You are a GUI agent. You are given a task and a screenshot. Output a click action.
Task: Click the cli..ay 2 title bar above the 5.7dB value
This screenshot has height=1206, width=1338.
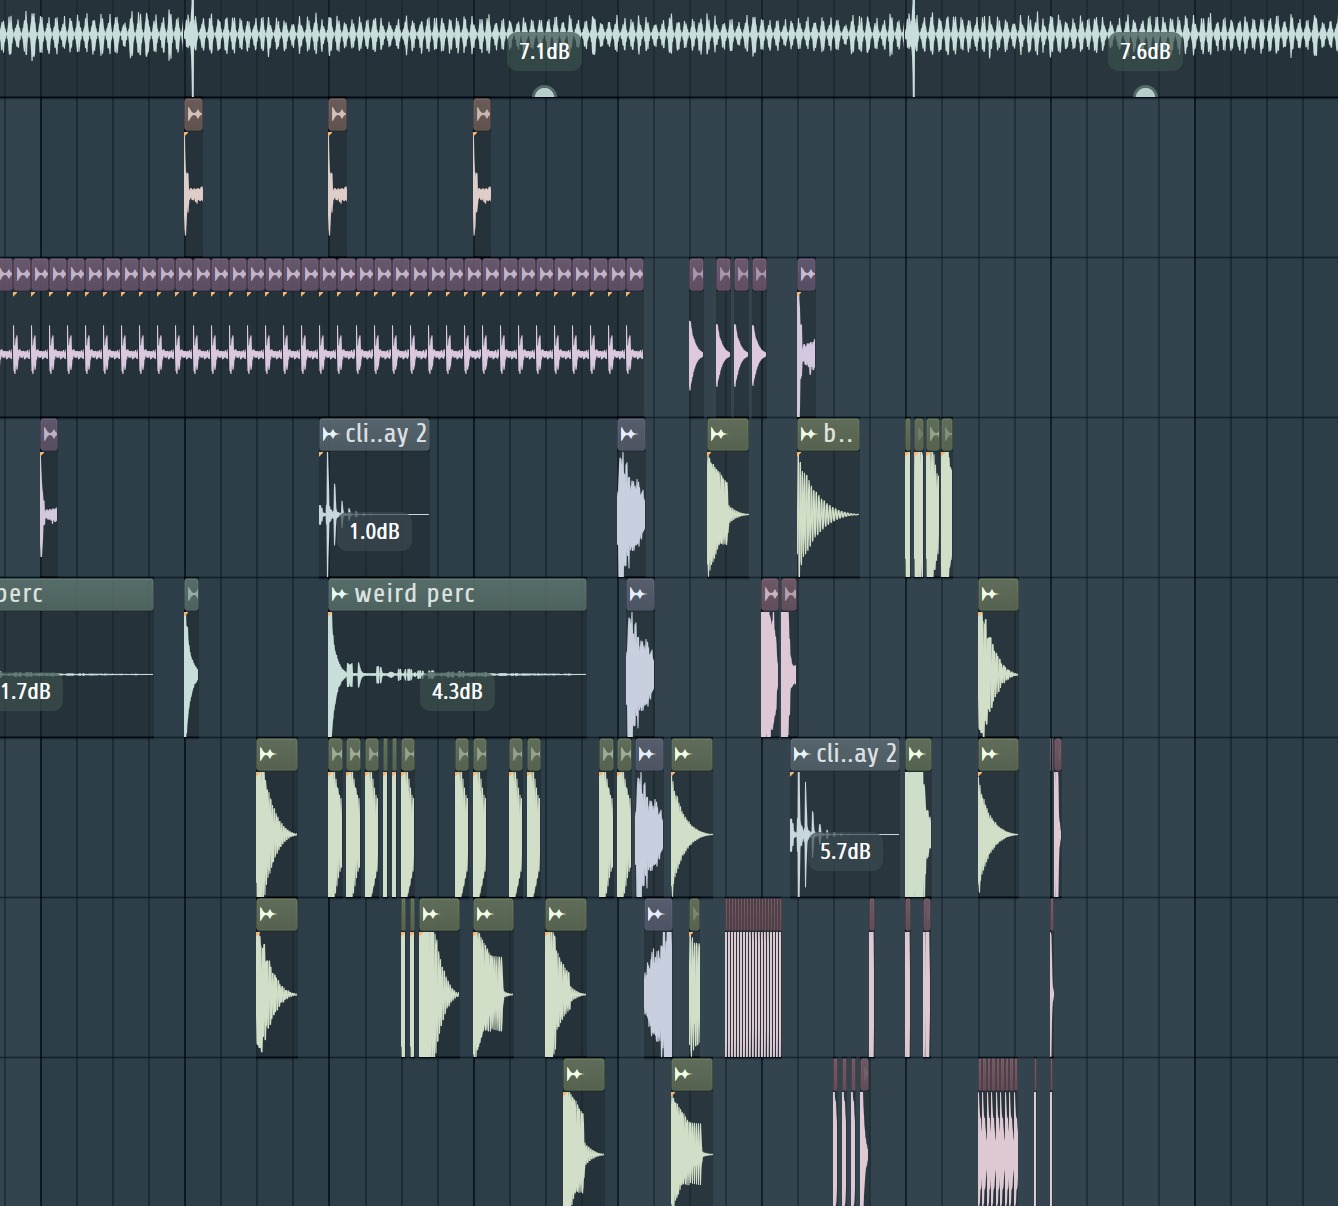pos(855,755)
